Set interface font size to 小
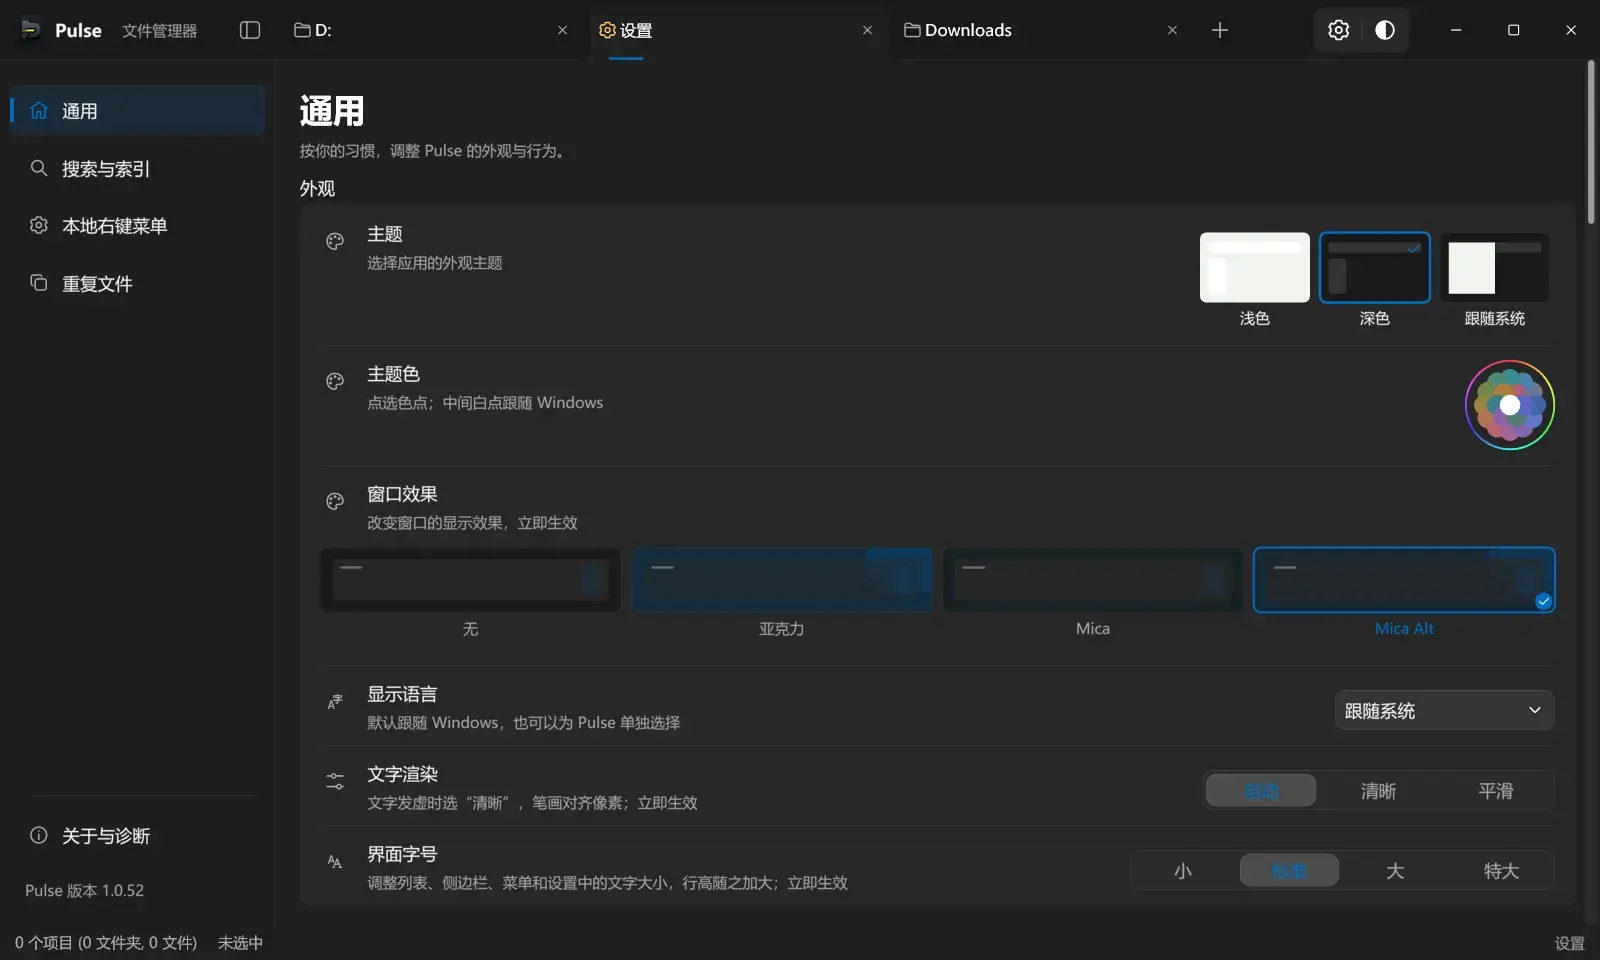Screen dimensions: 1600x960 (1183, 870)
